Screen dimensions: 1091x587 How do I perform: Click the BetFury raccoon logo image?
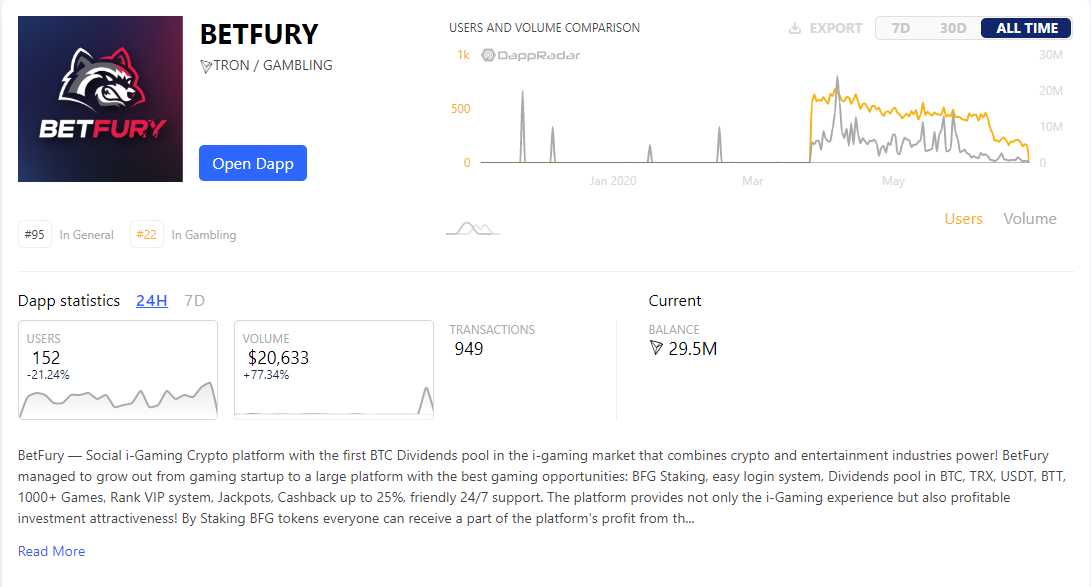pyautogui.click(x=100, y=99)
